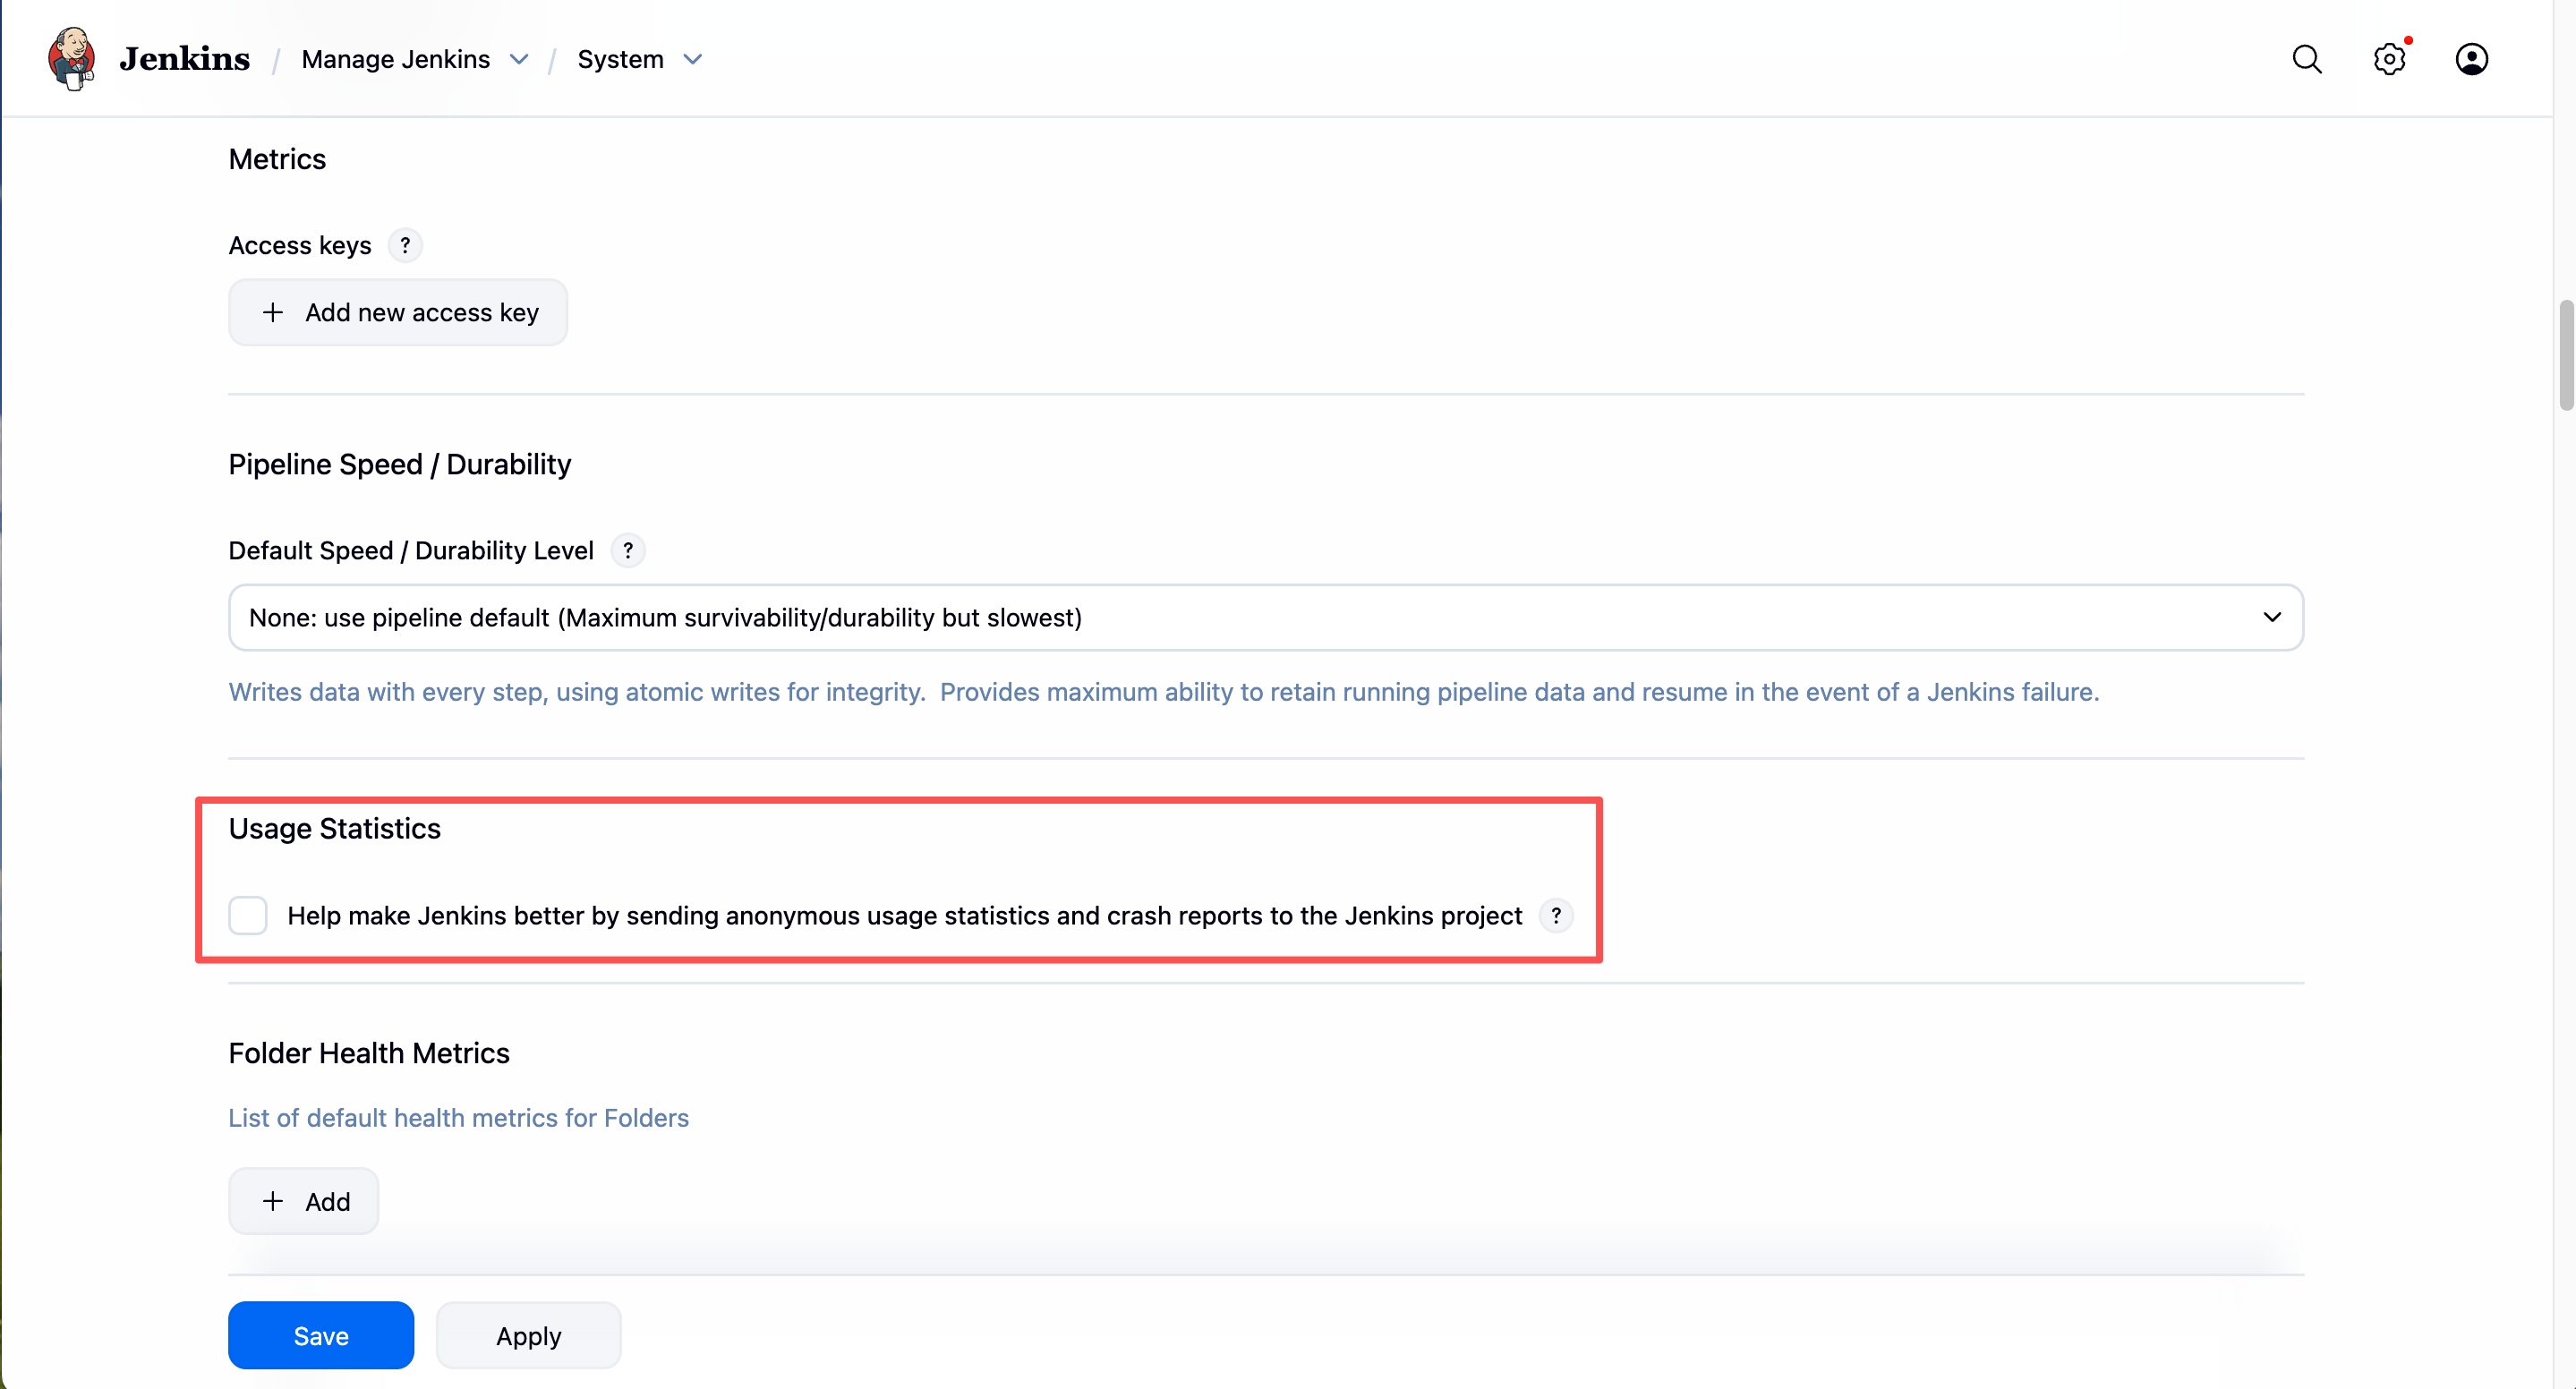Click the Jenkins home title text
The image size is (2576, 1389).
[x=185, y=59]
